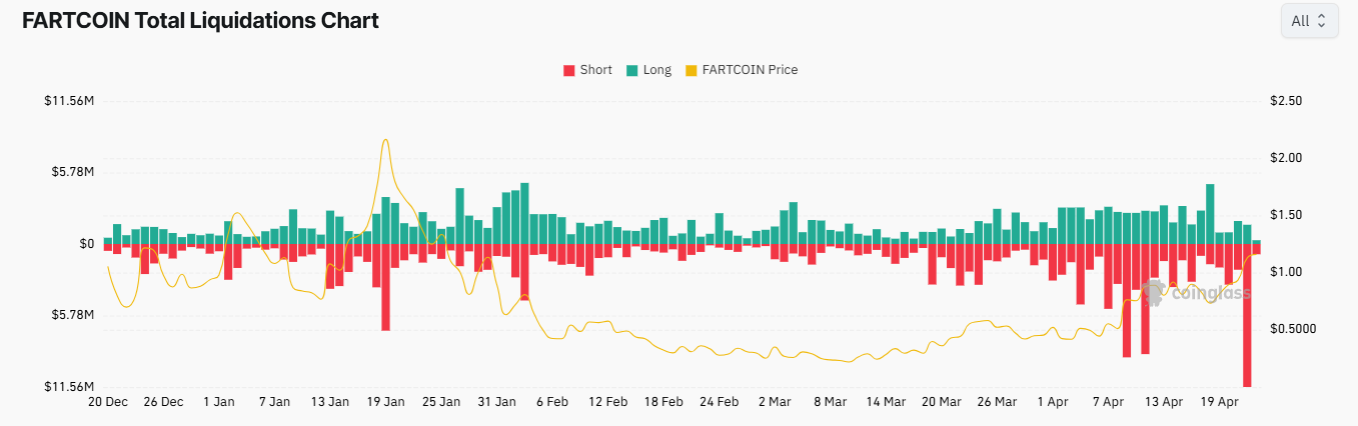1358x426 pixels.
Task: Click the $2.00 price axis label
Action: (1285, 158)
